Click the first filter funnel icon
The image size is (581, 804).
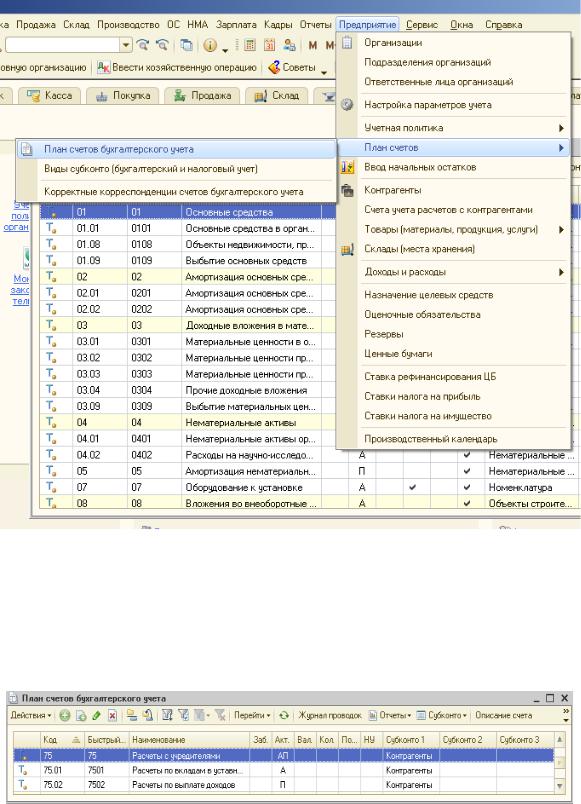167,715
